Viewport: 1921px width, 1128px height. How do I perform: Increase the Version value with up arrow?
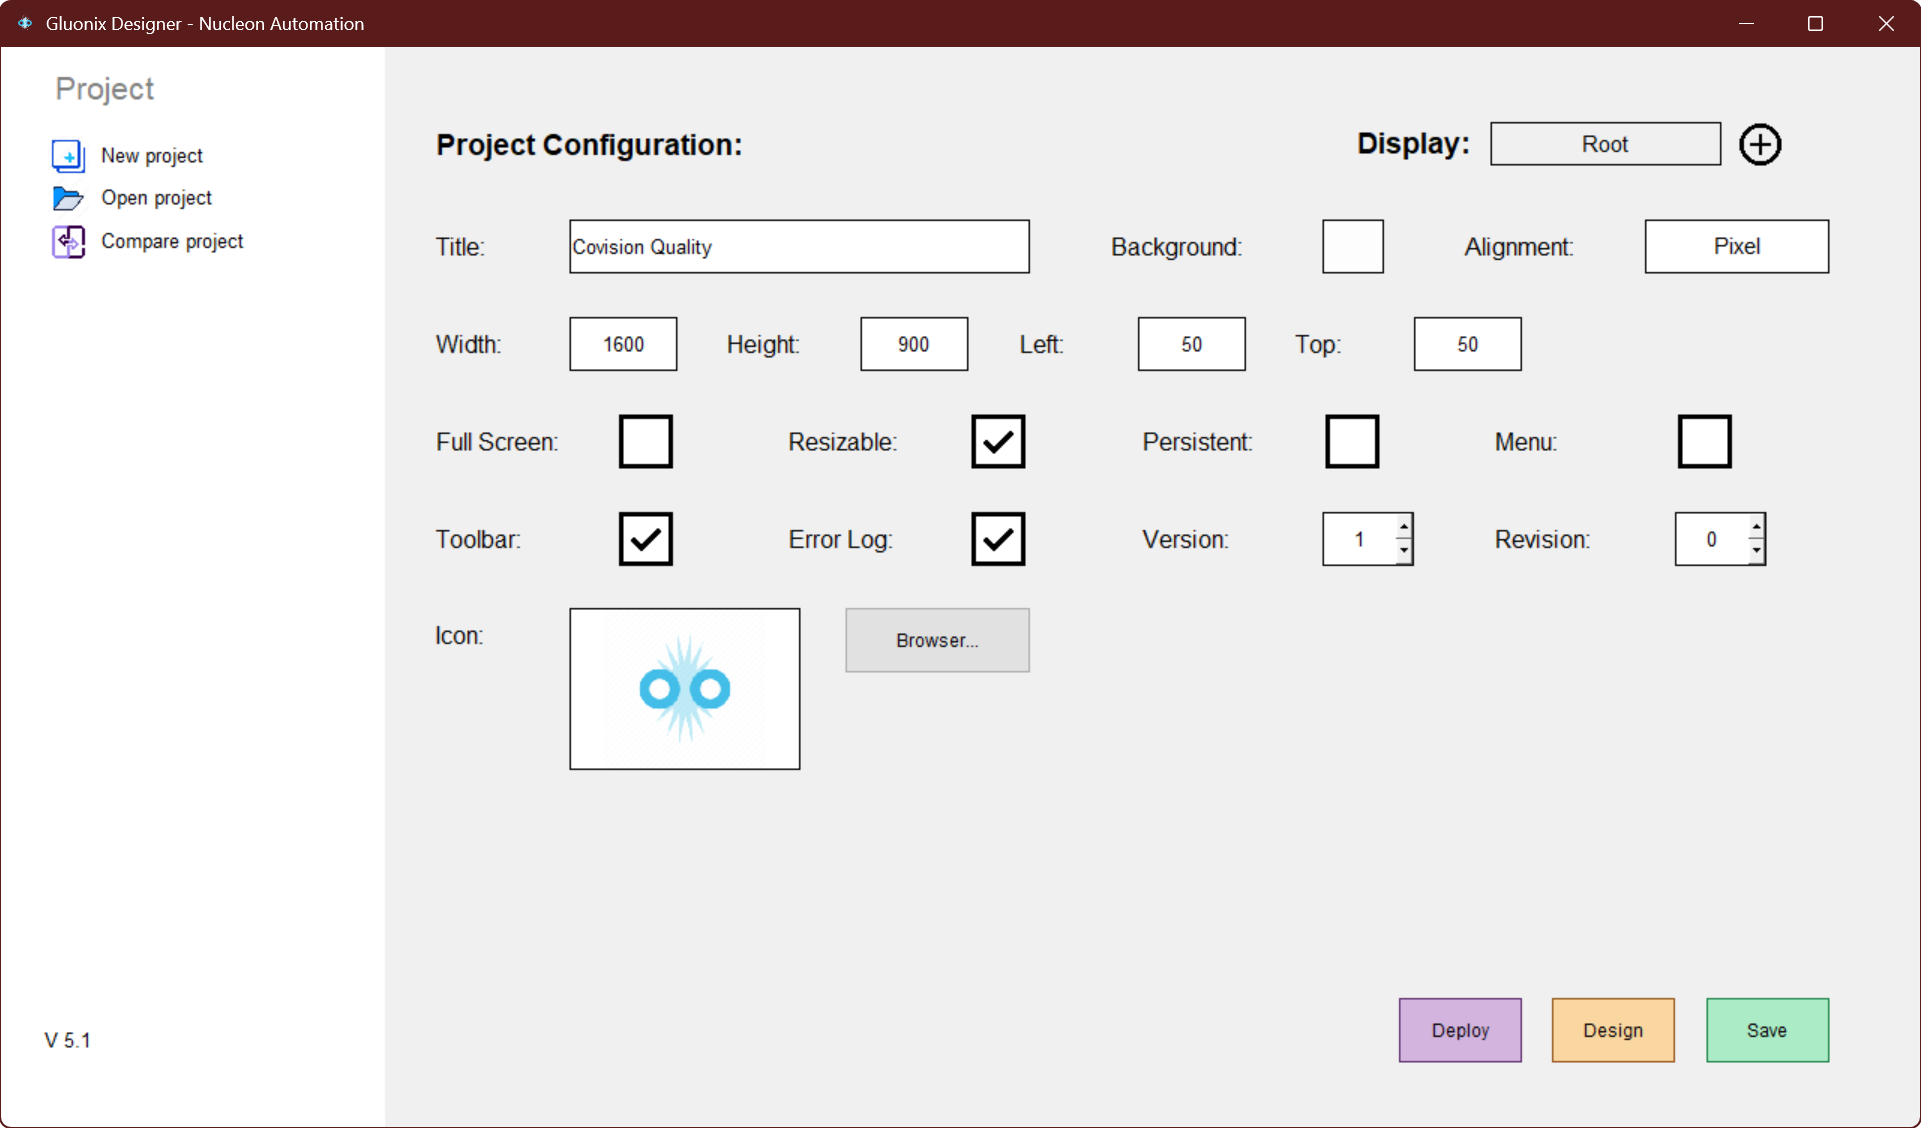[x=1404, y=527]
